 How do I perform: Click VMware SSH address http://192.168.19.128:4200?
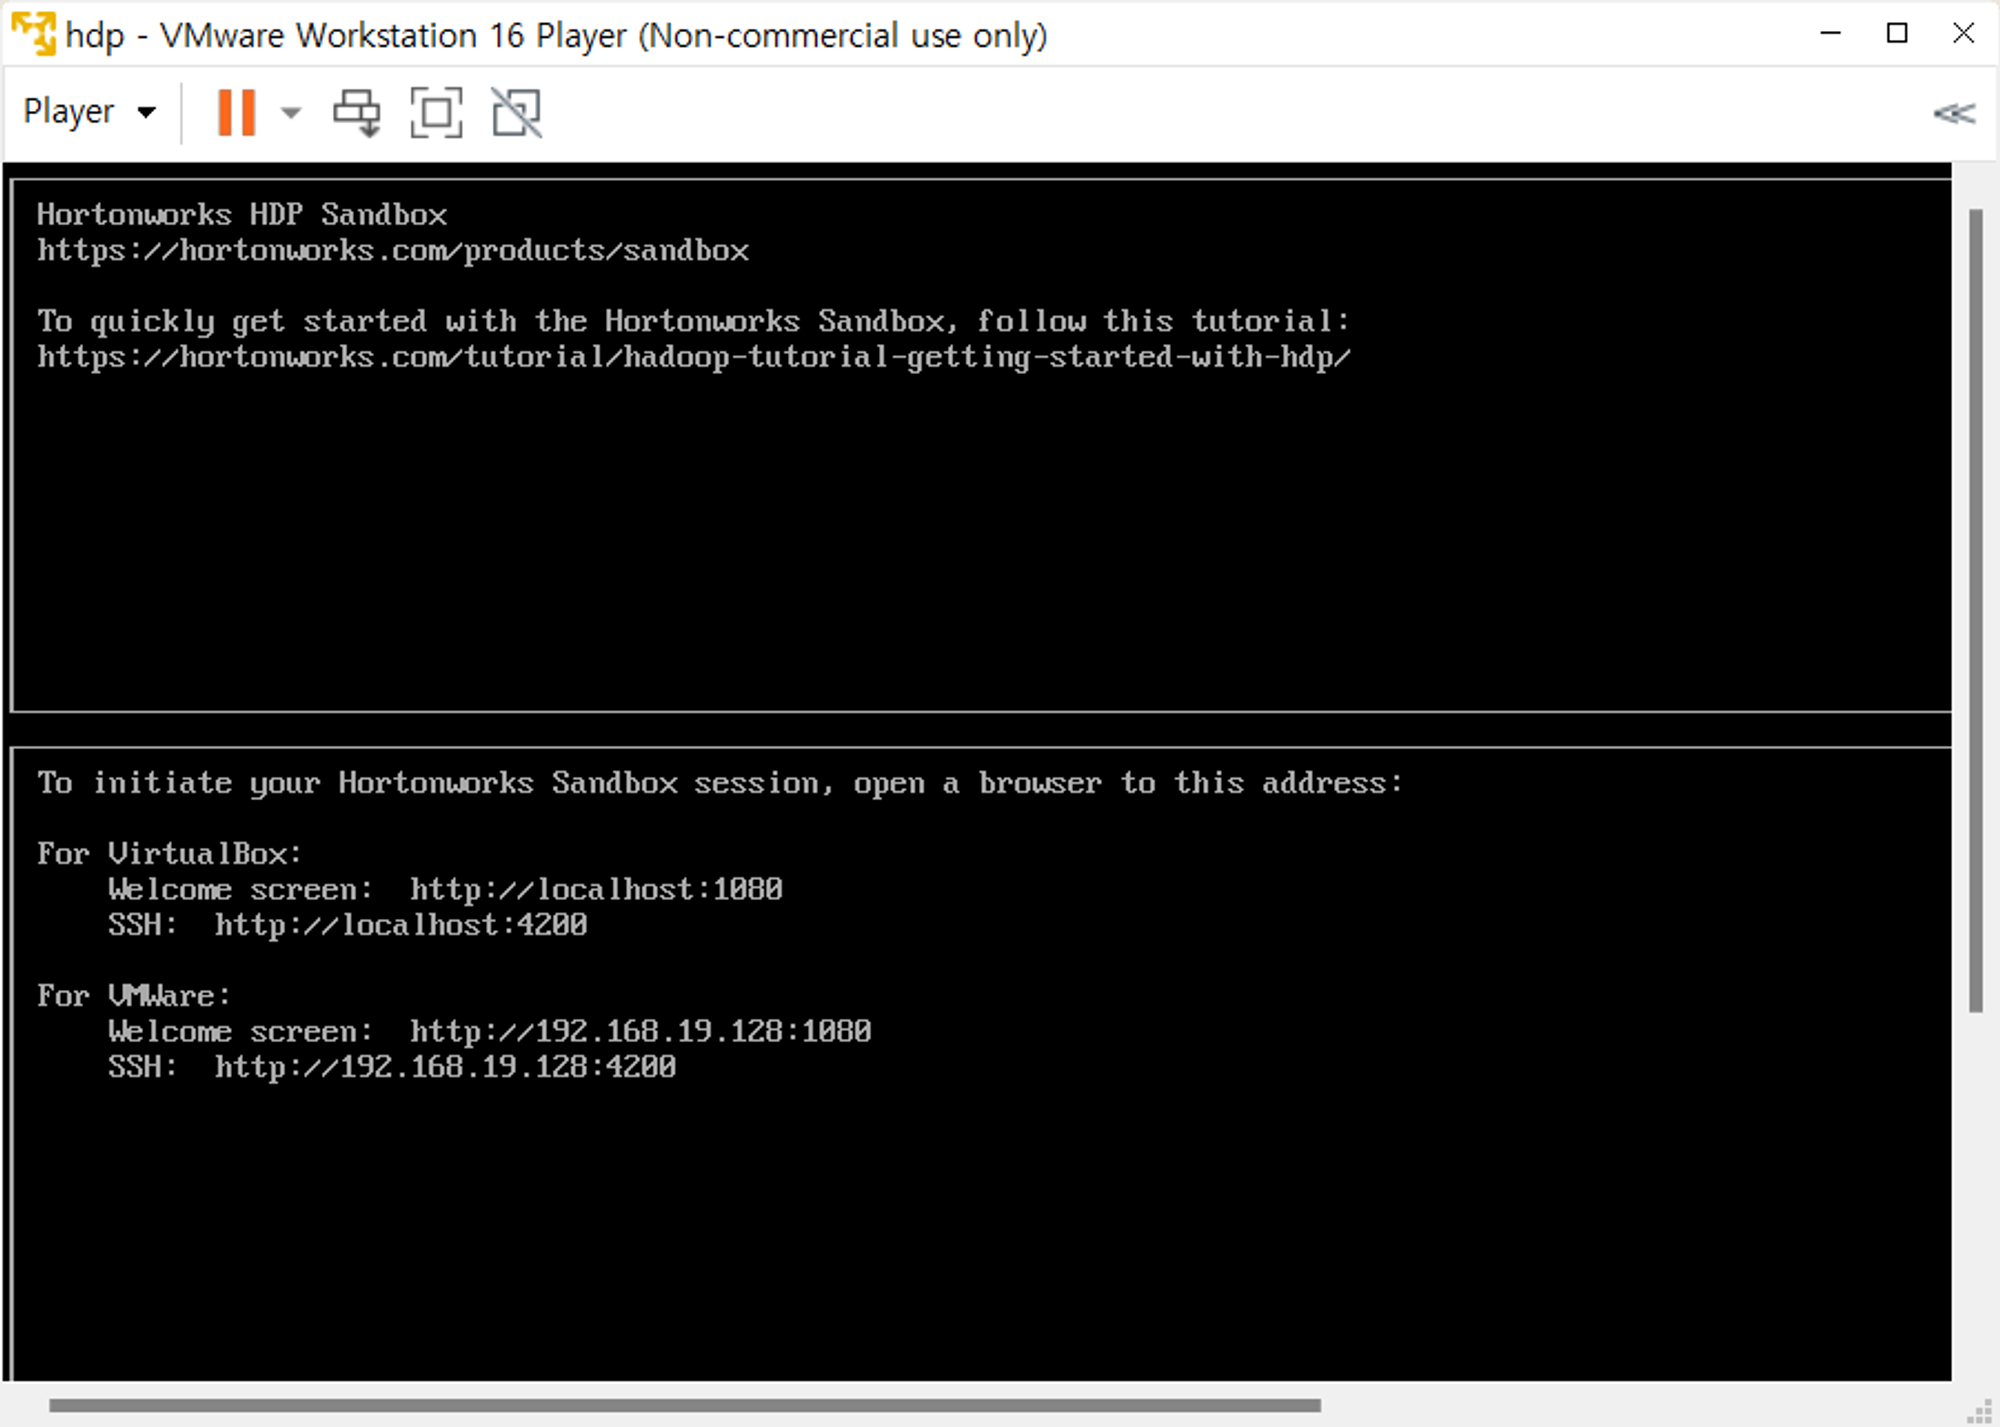[446, 1067]
